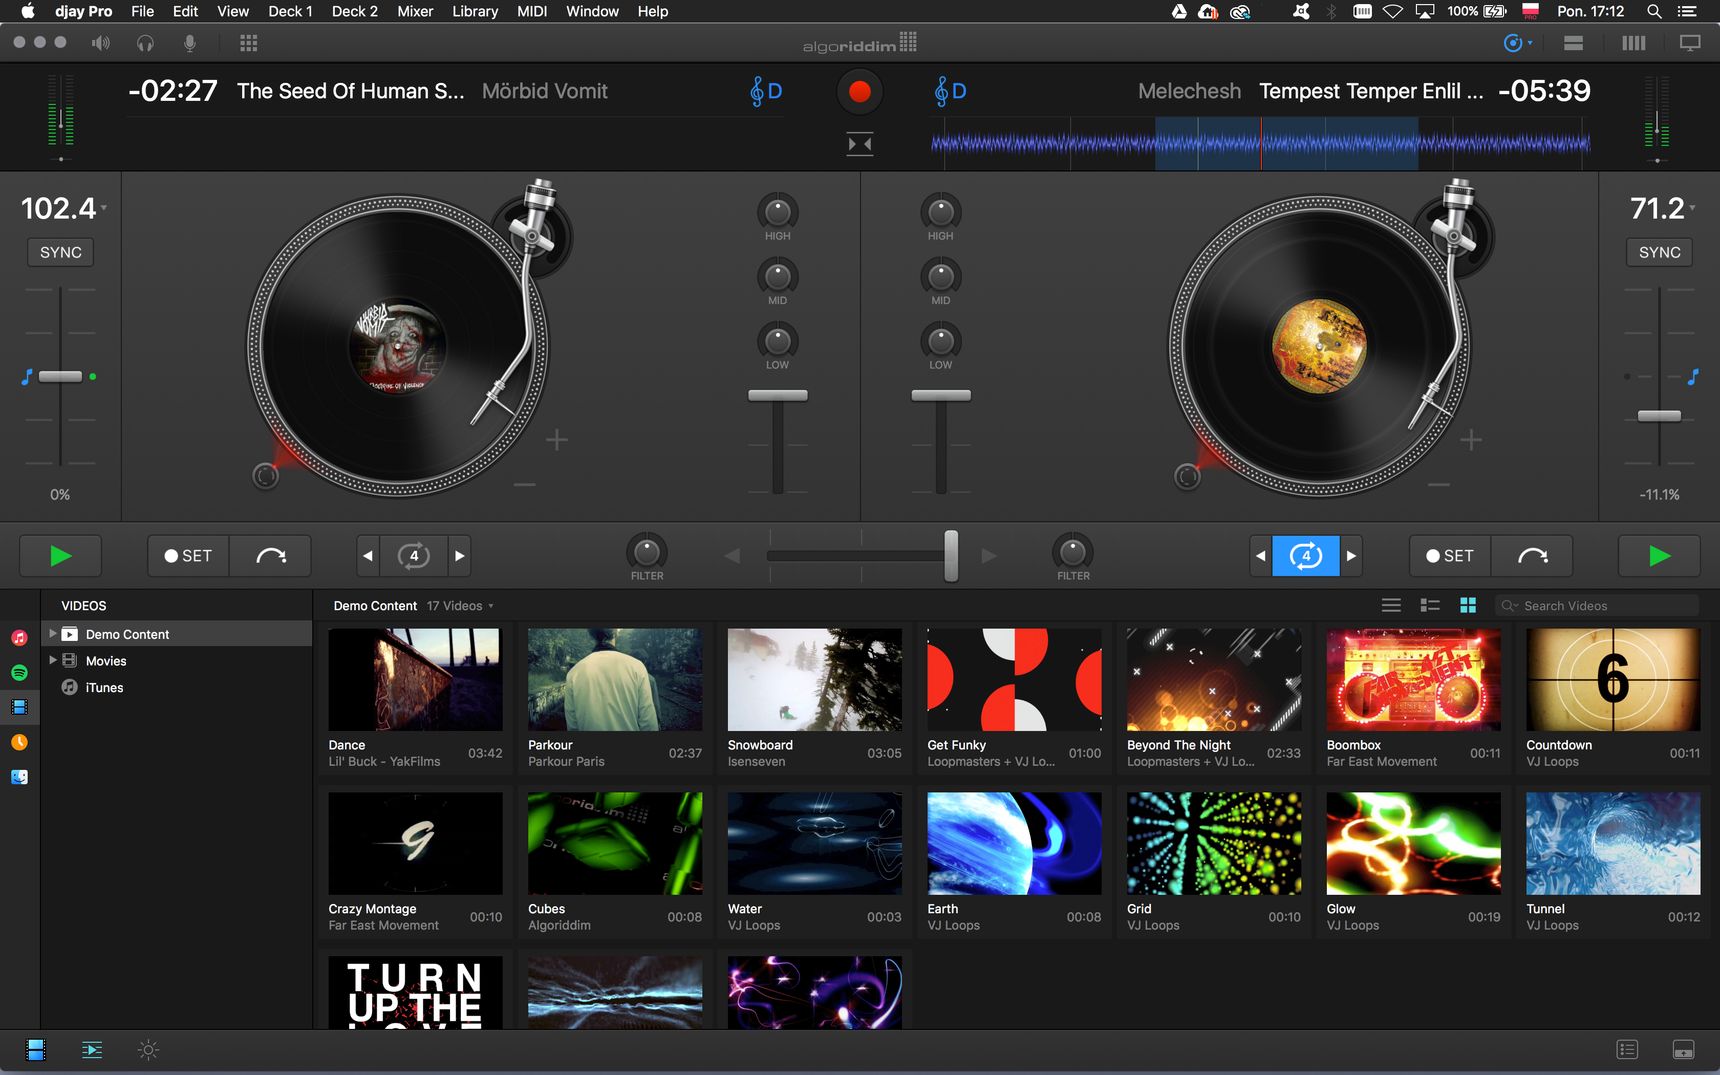
Task: Toggle SYNC on Deck 2
Action: [x=1659, y=252]
